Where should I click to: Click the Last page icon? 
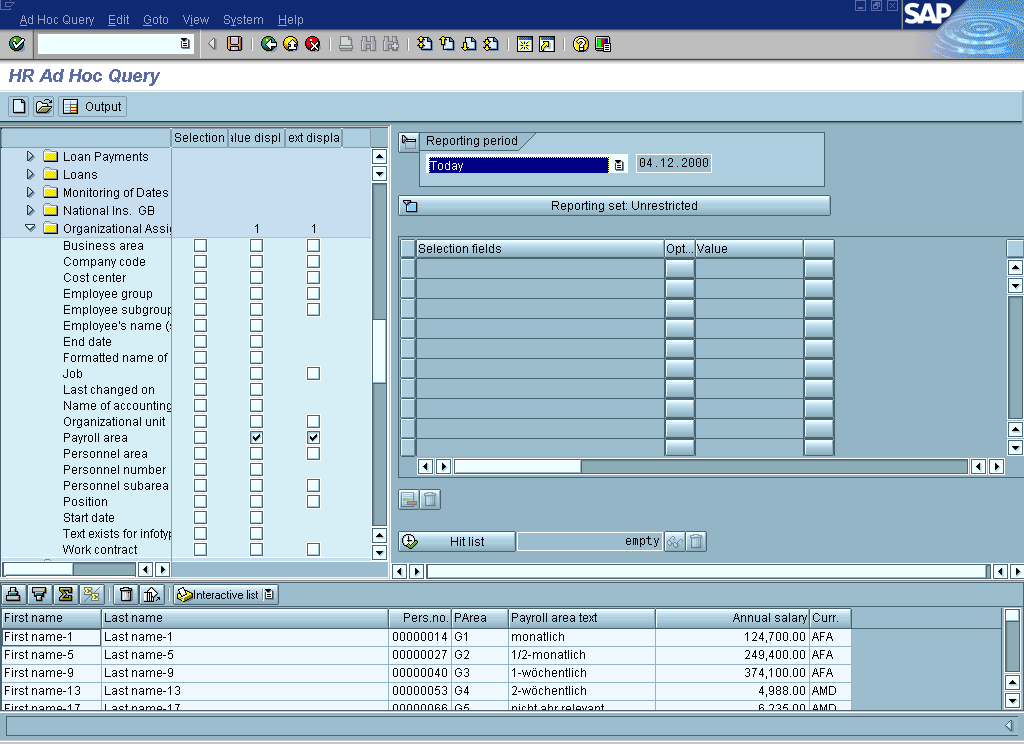[x=491, y=44]
